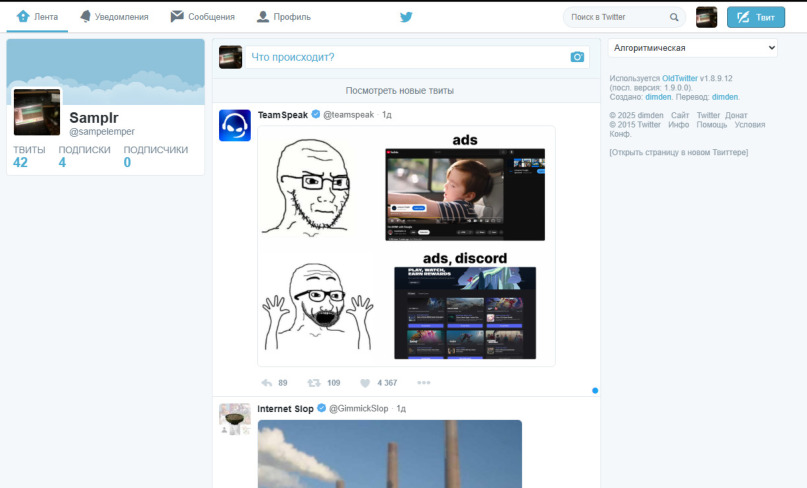Open the Лента home tab

tap(38, 17)
